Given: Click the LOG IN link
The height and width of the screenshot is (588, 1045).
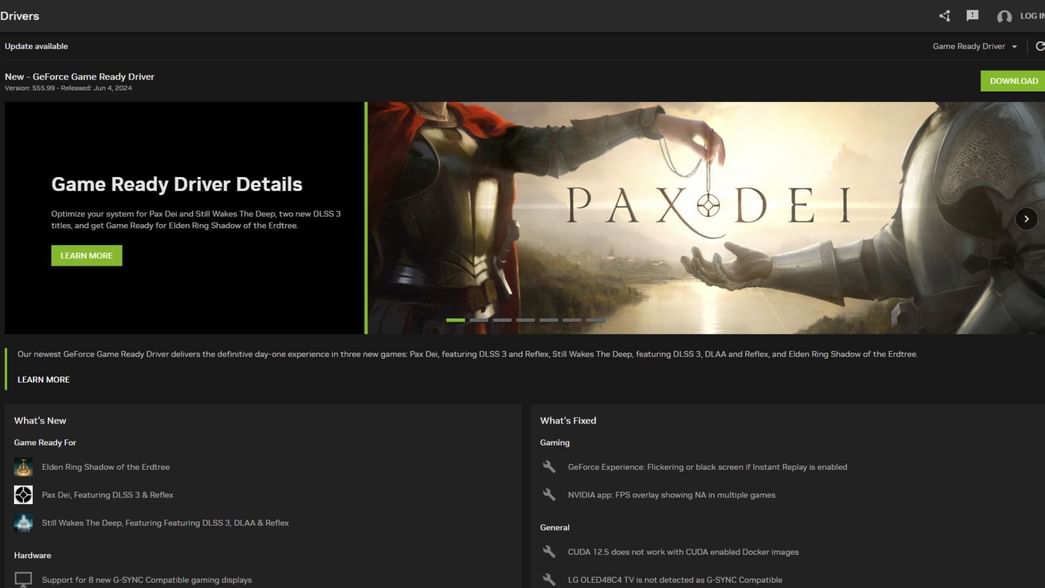Looking at the screenshot, I should pyautogui.click(x=1031, y=16).
